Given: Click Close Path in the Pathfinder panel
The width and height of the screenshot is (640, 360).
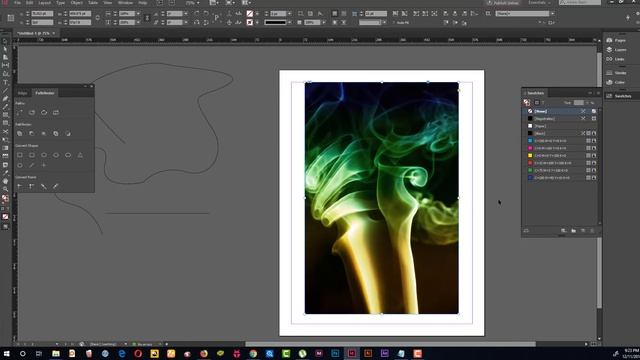Looking at the screenshot, I should click(x=44, y=112).
